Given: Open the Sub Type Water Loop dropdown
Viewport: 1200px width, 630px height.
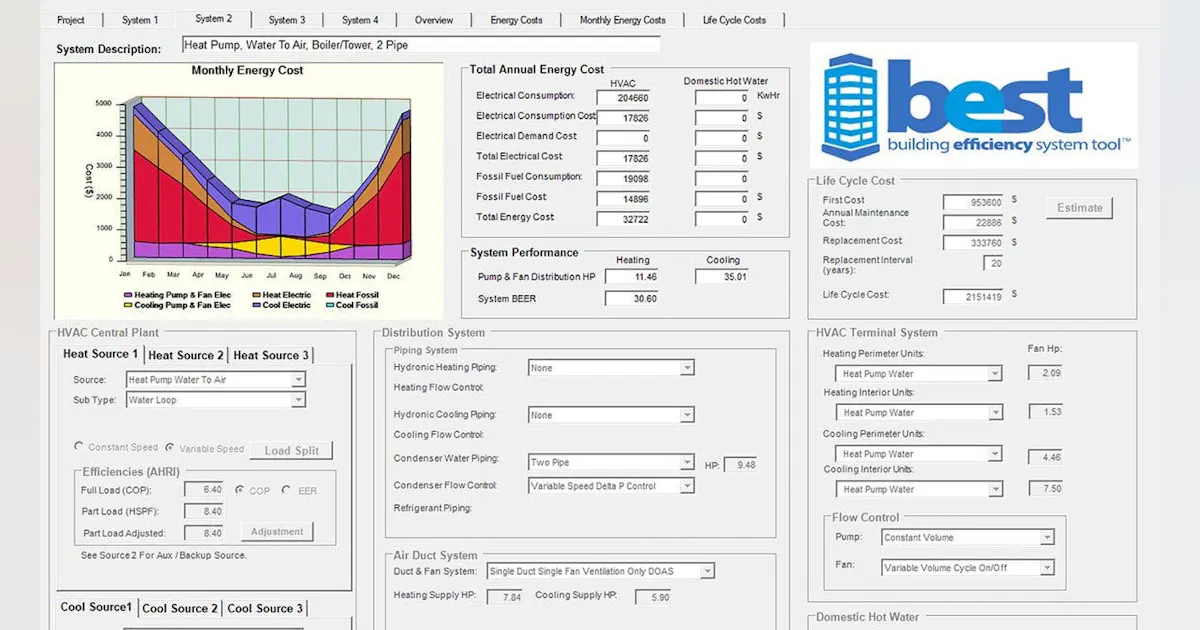Looking at the screenshot, I should coord(298,400).
